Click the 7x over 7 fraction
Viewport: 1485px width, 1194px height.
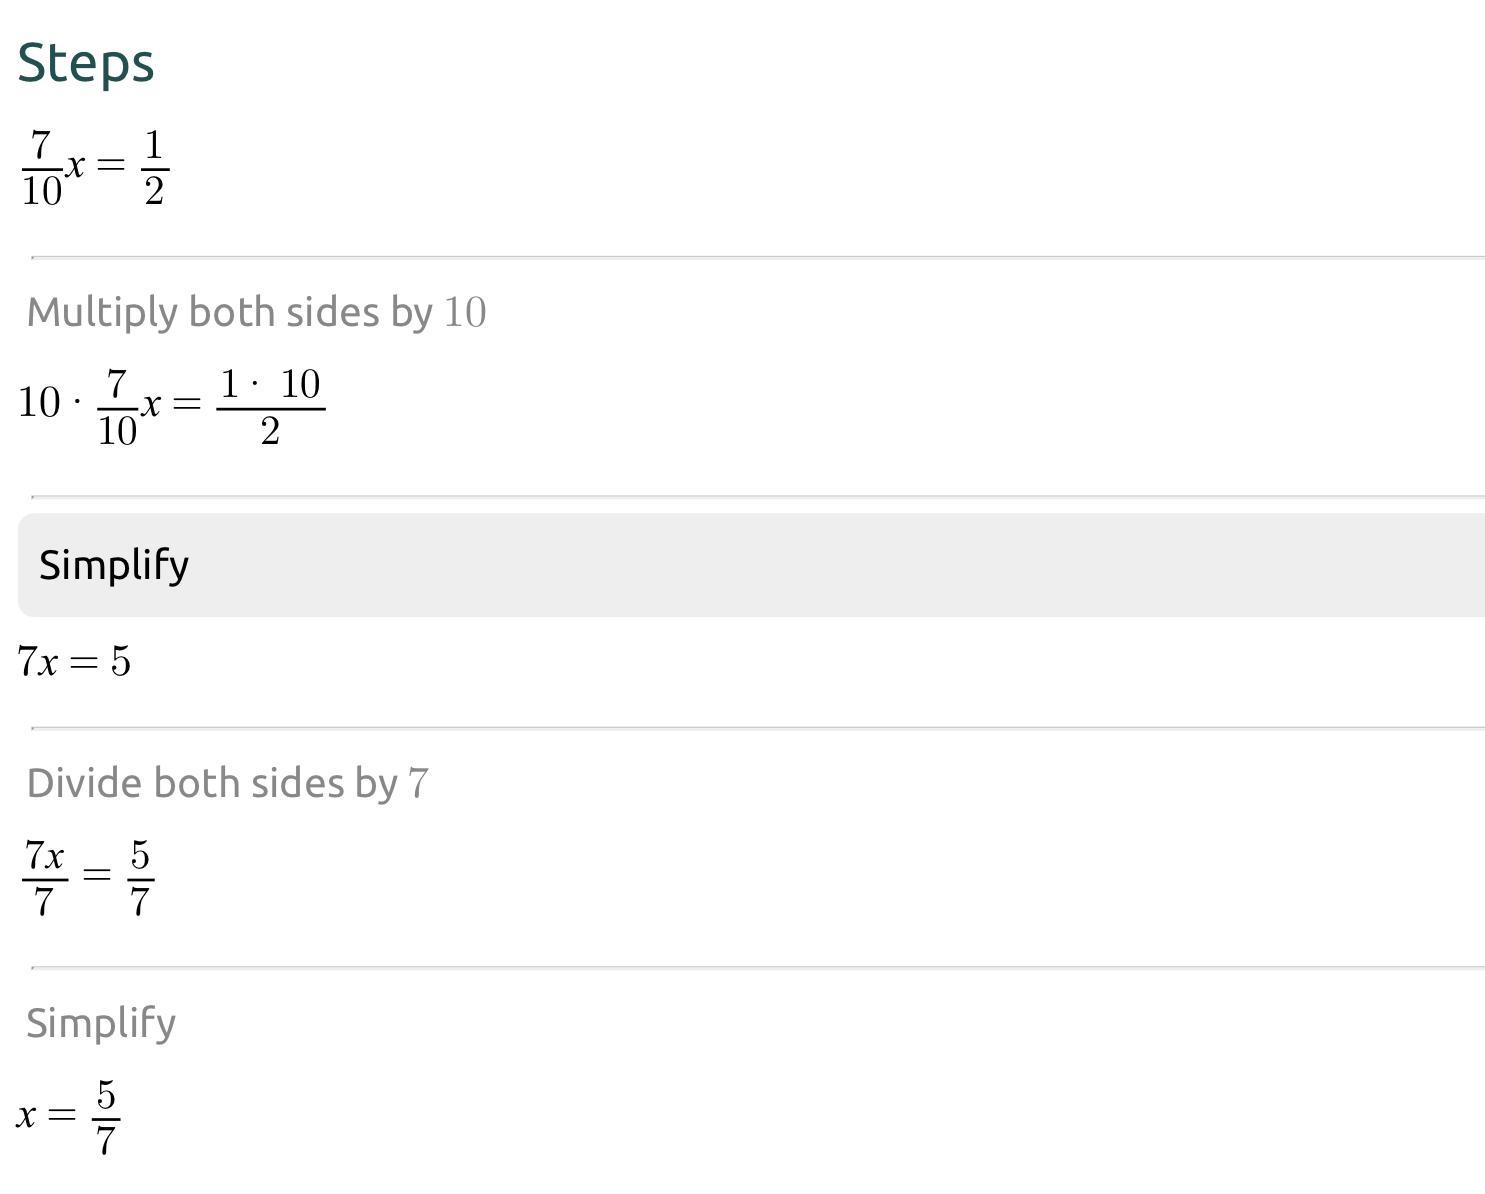tap(45, 877)
